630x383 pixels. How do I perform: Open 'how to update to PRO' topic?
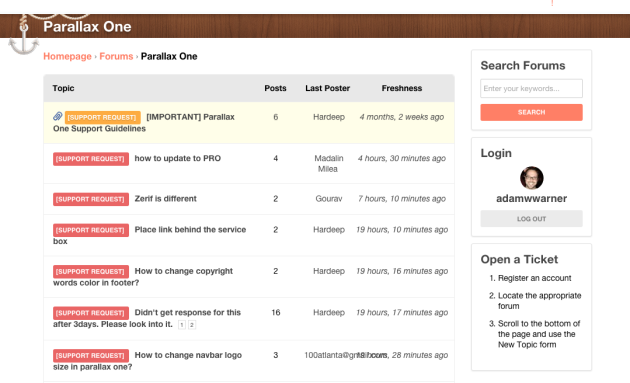point(178,158)
